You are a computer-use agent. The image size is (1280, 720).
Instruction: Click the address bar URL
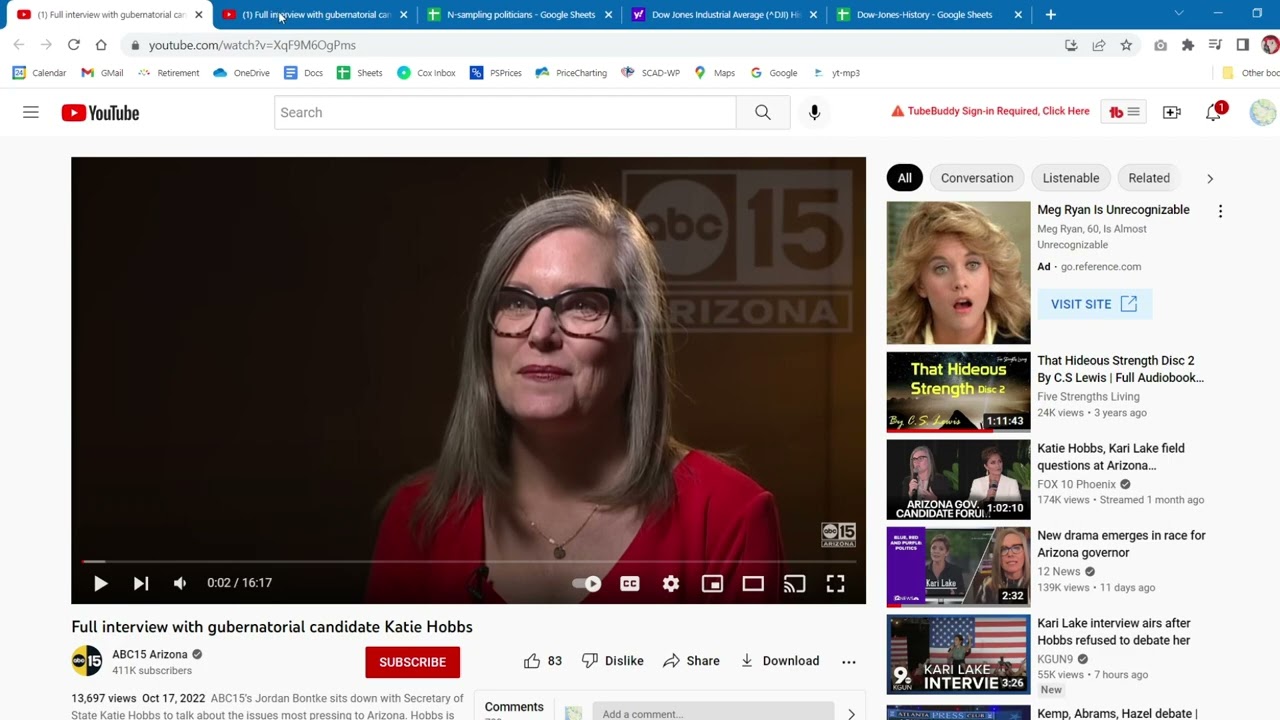click(252, 45)
